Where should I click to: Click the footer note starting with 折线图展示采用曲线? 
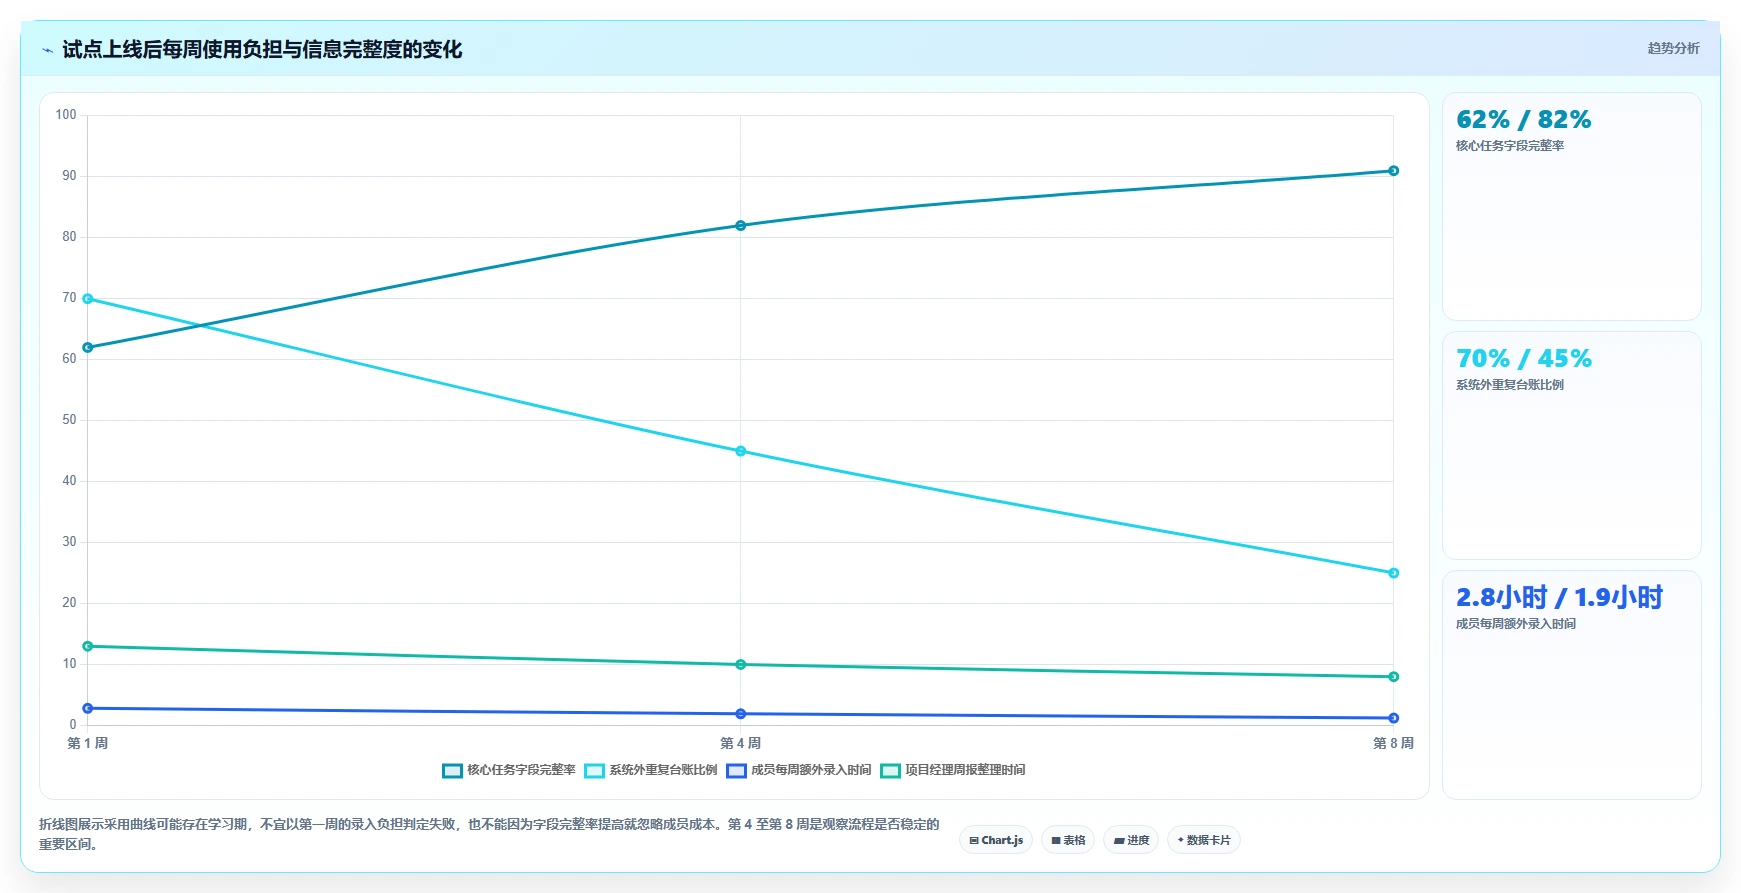click(489, 834)
